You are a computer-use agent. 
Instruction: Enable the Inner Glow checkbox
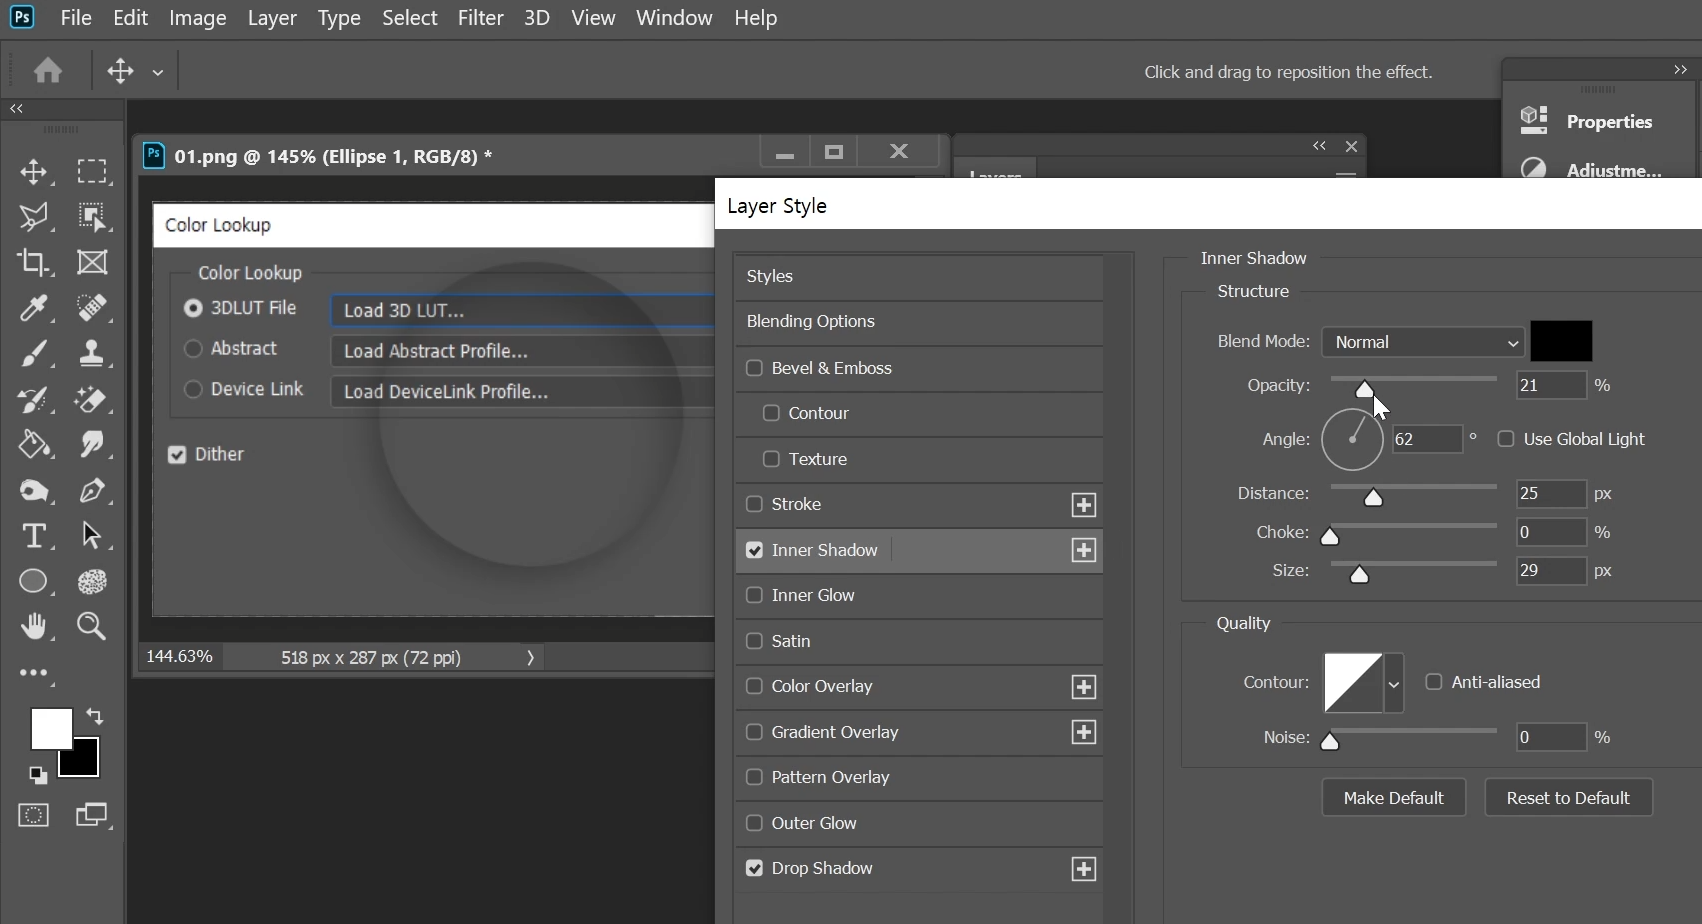pos(755,595)
